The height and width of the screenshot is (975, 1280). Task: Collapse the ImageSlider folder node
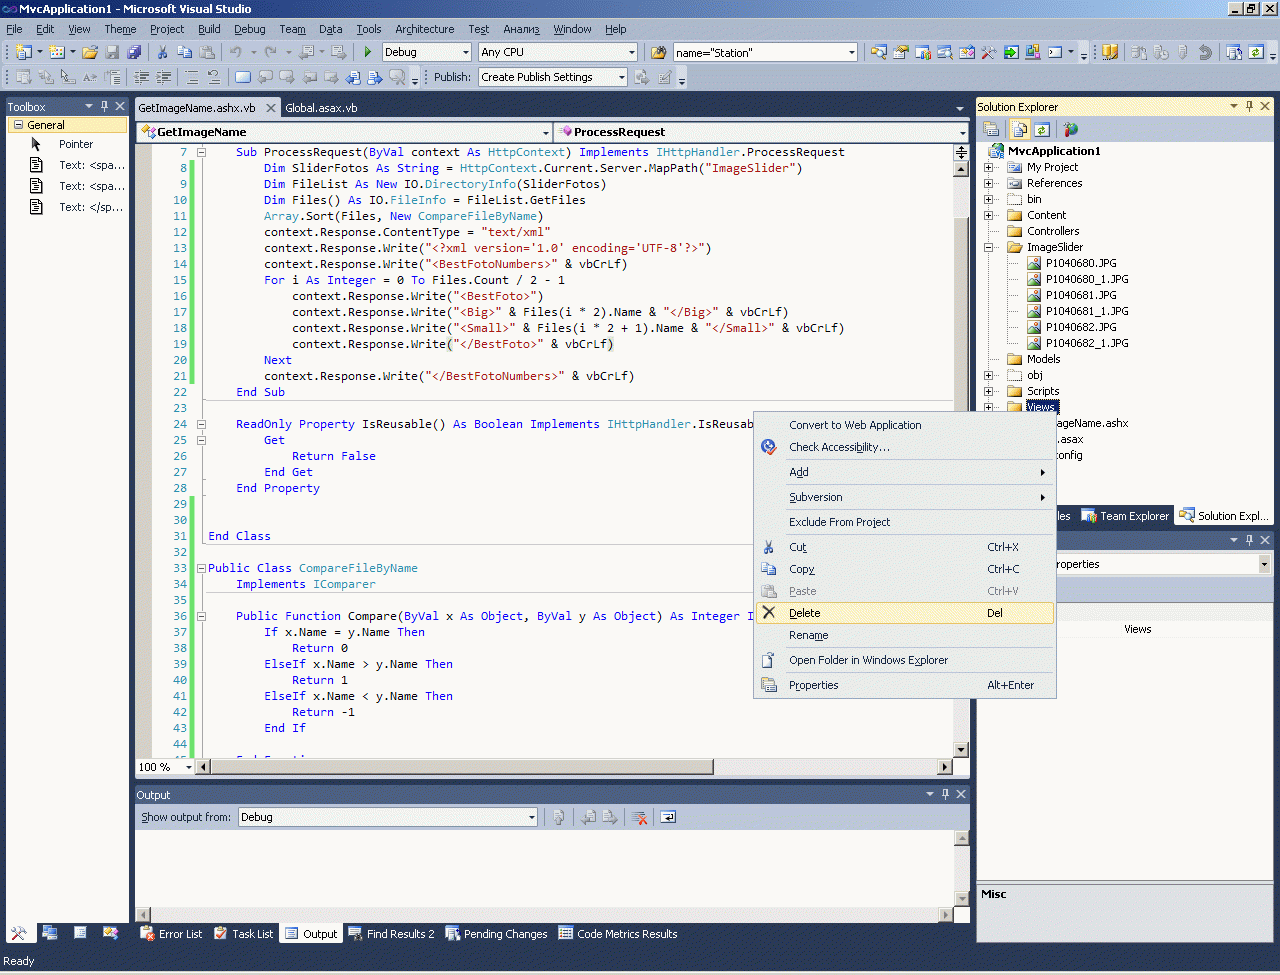click(989, 247)
